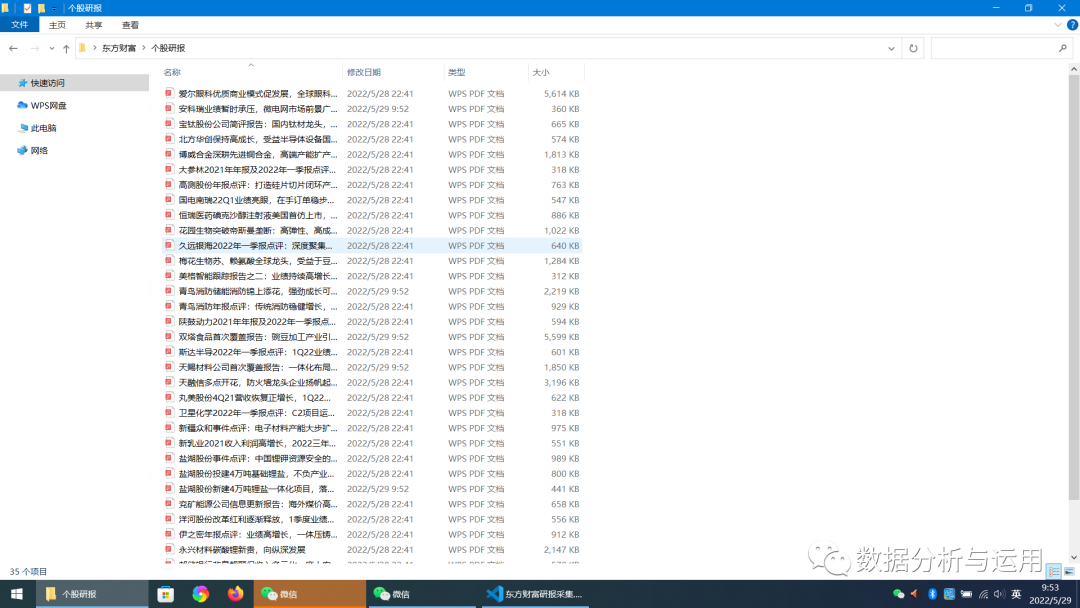Expand chevron before 东方财富 breadcrumb
The width and height of the screenshot is (1080, 608).
94,48
